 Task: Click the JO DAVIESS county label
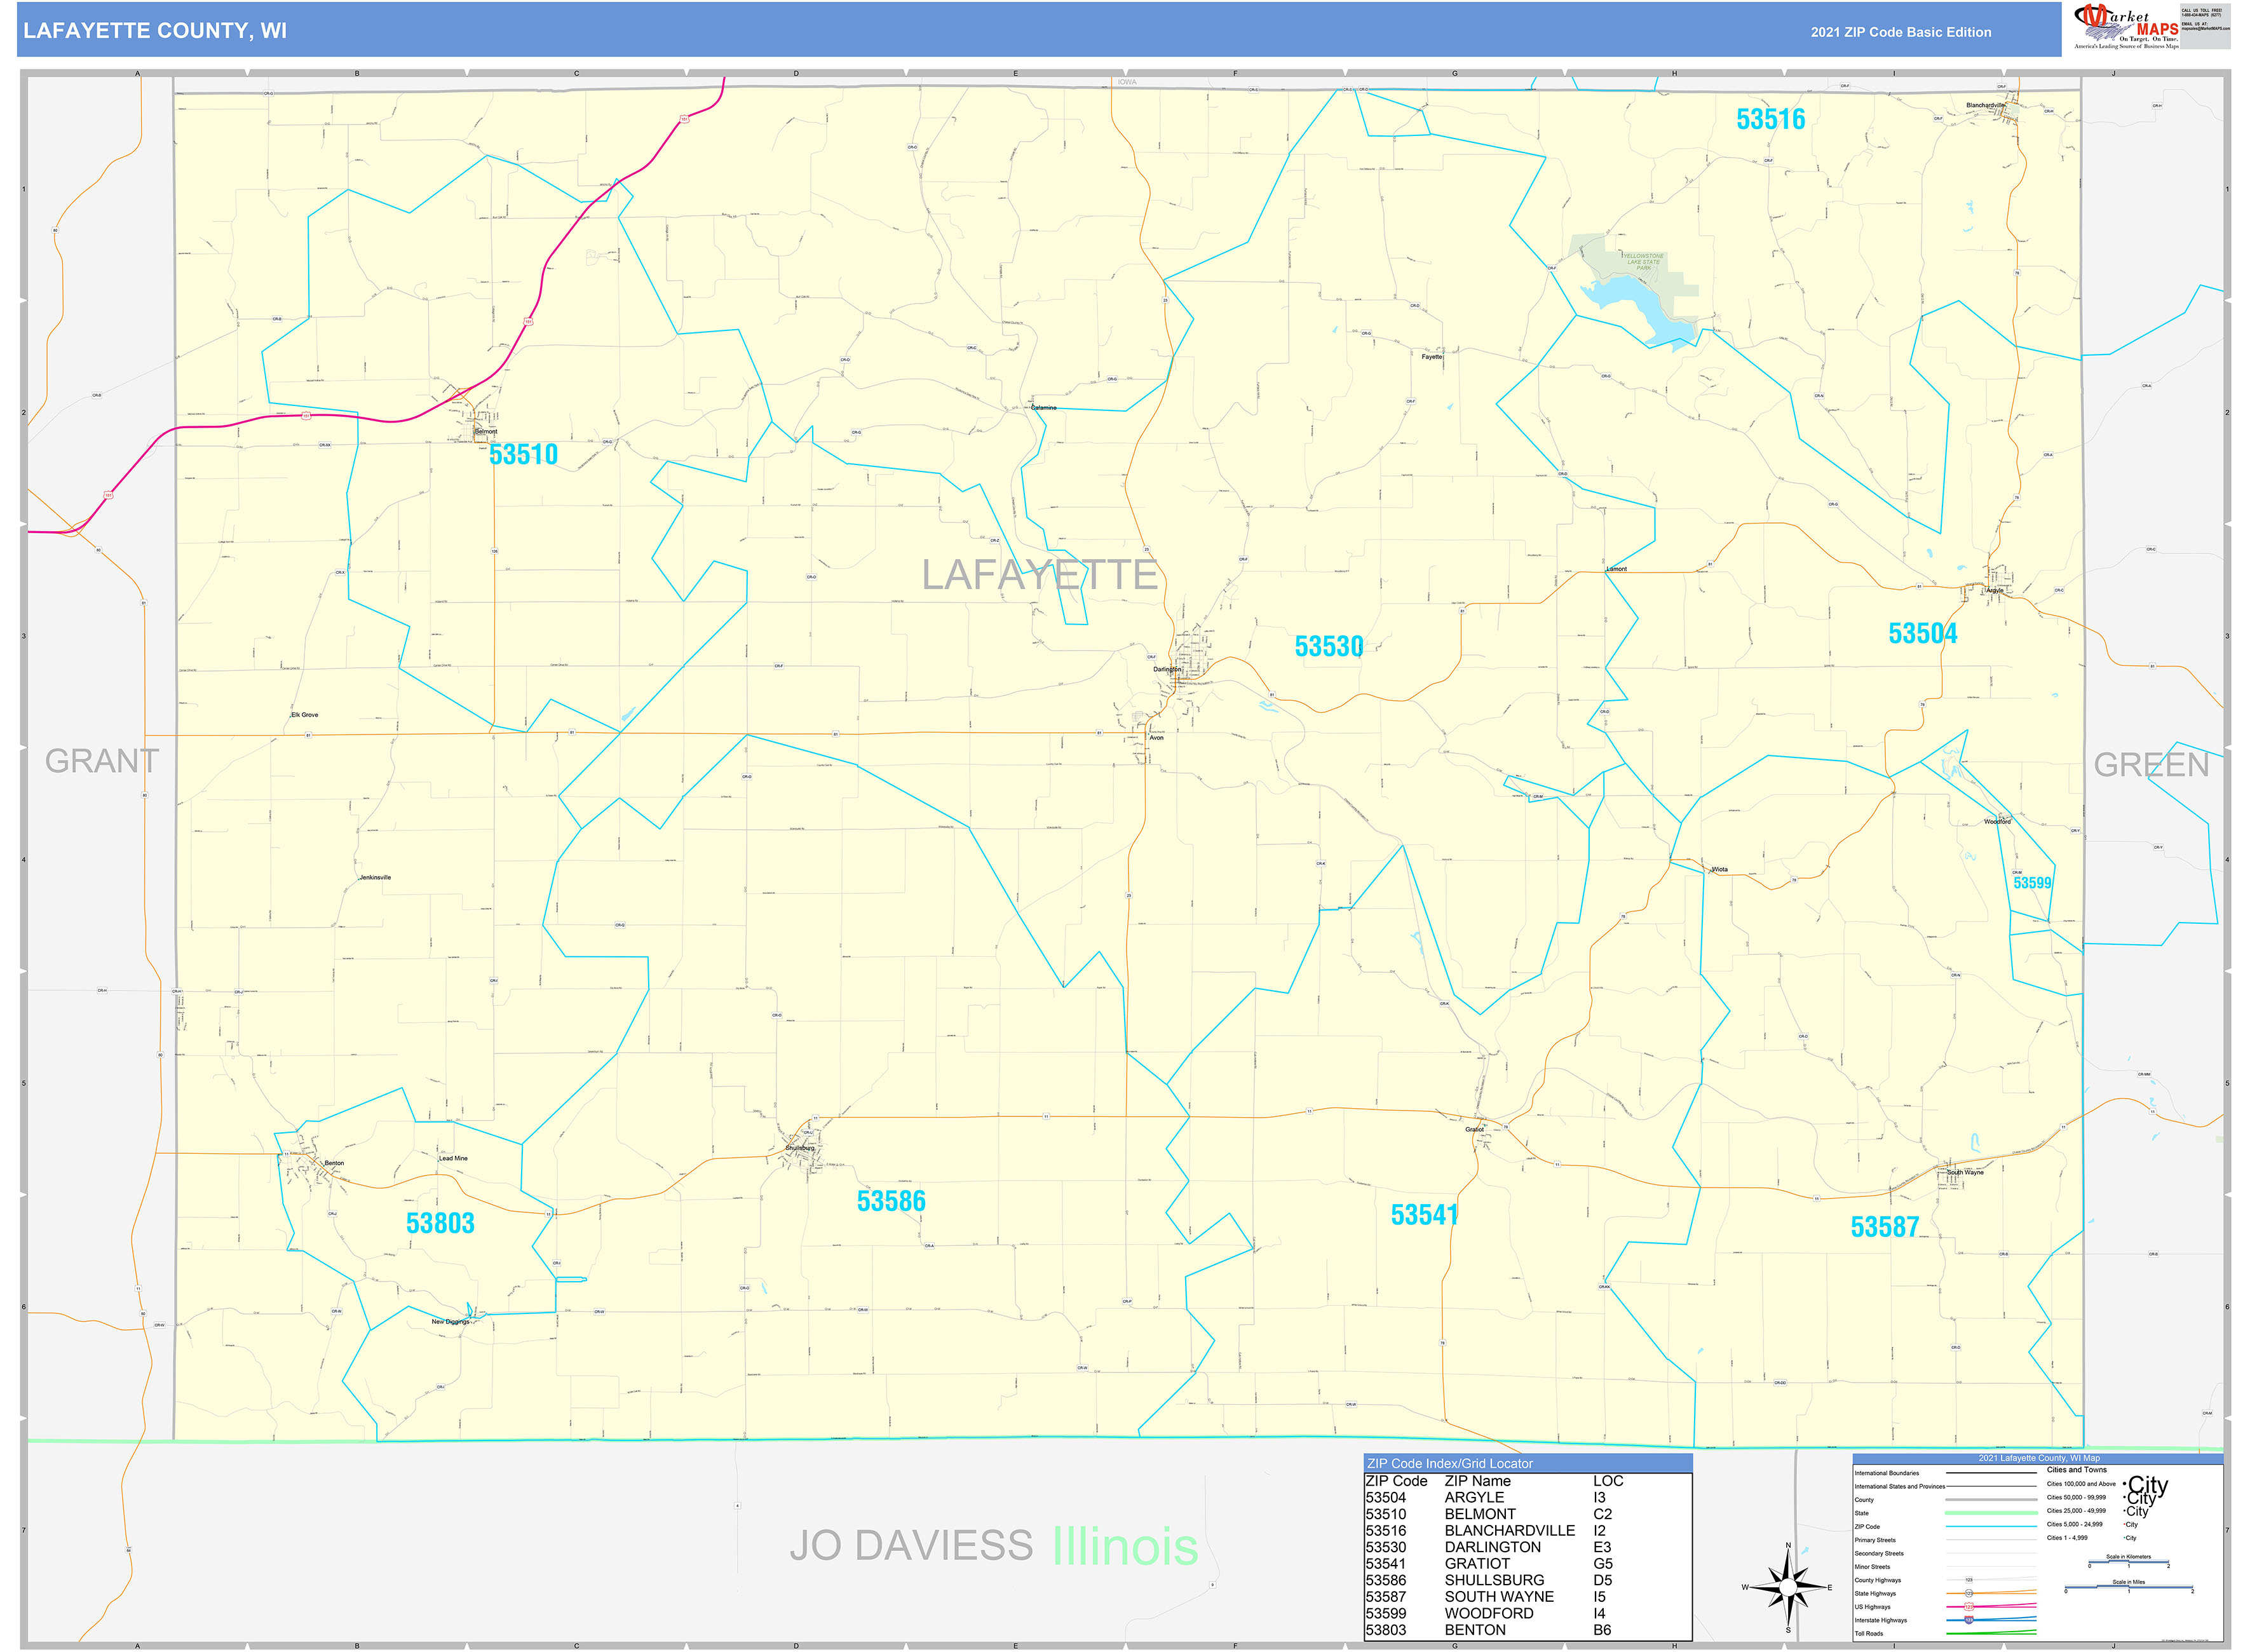pyautogui.click(x=911, y=1545)
